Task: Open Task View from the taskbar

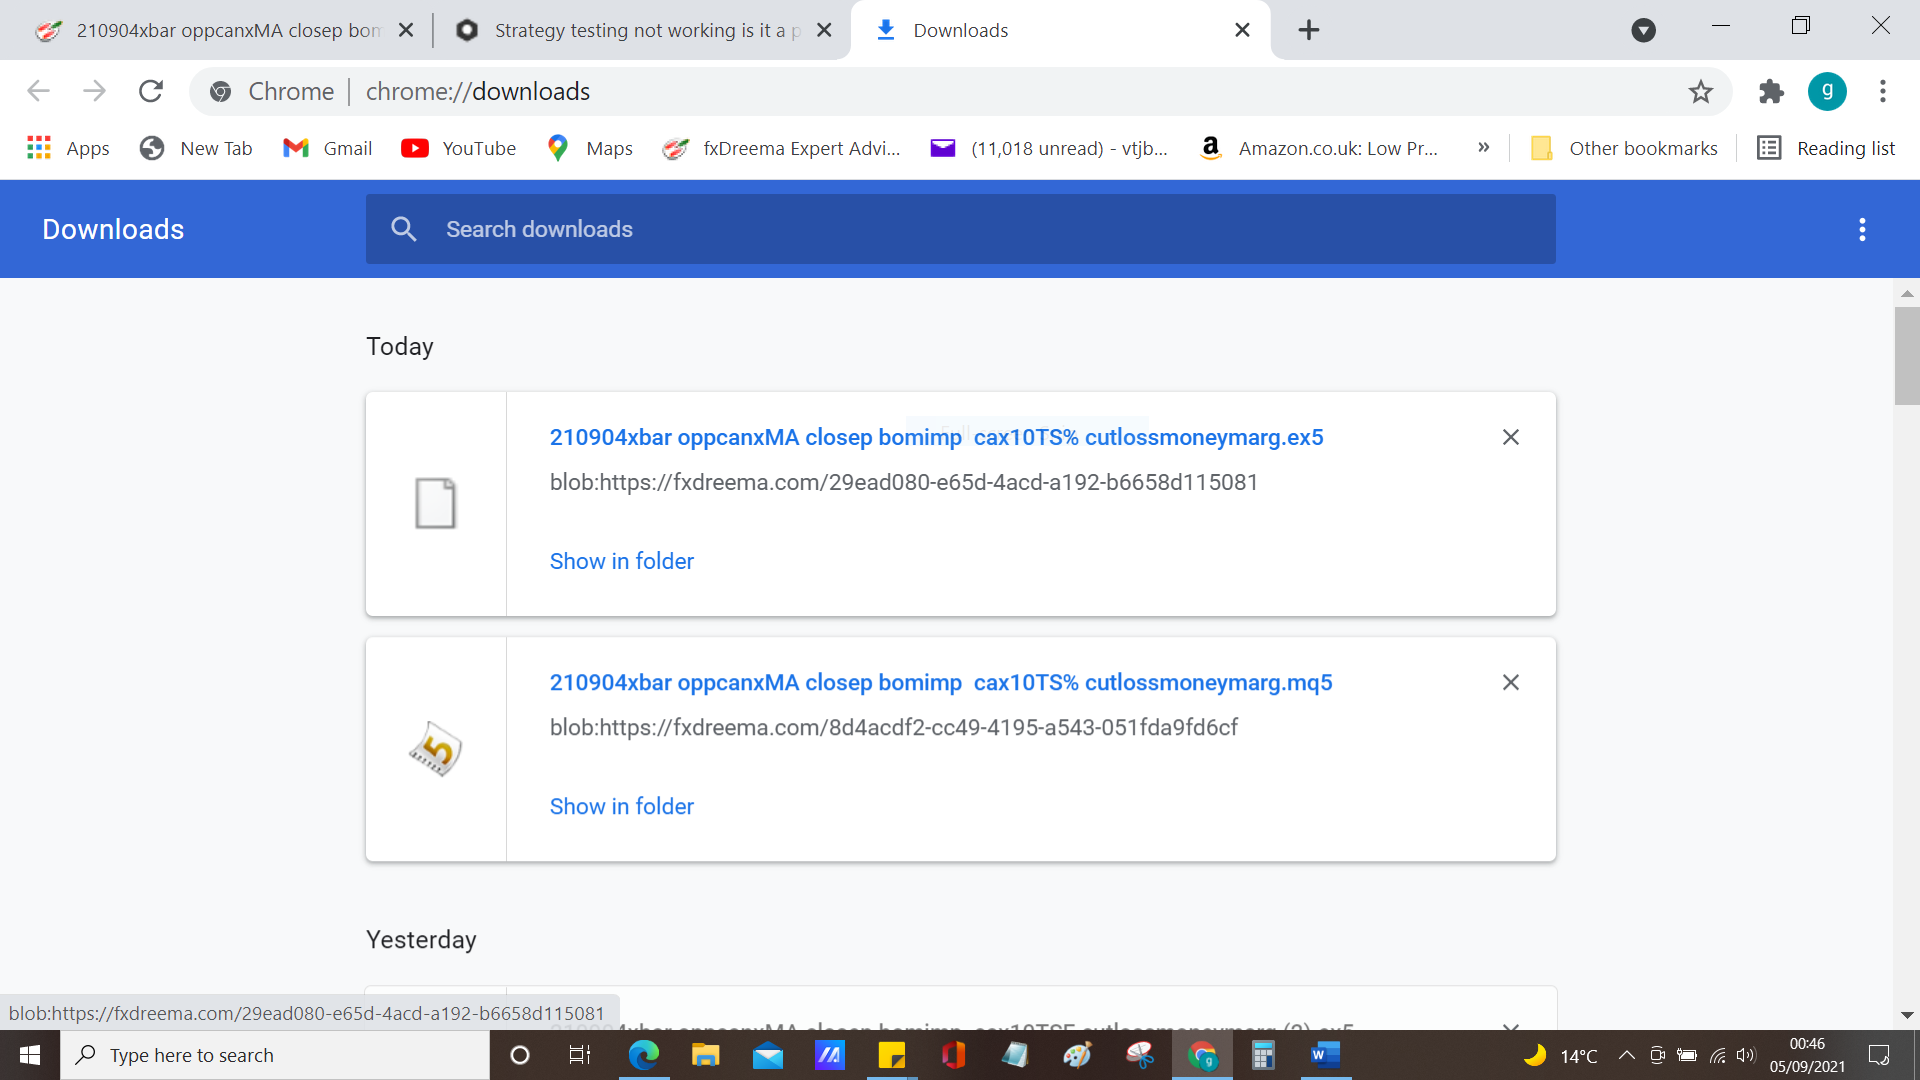Action: click(x=580, y=1055)
